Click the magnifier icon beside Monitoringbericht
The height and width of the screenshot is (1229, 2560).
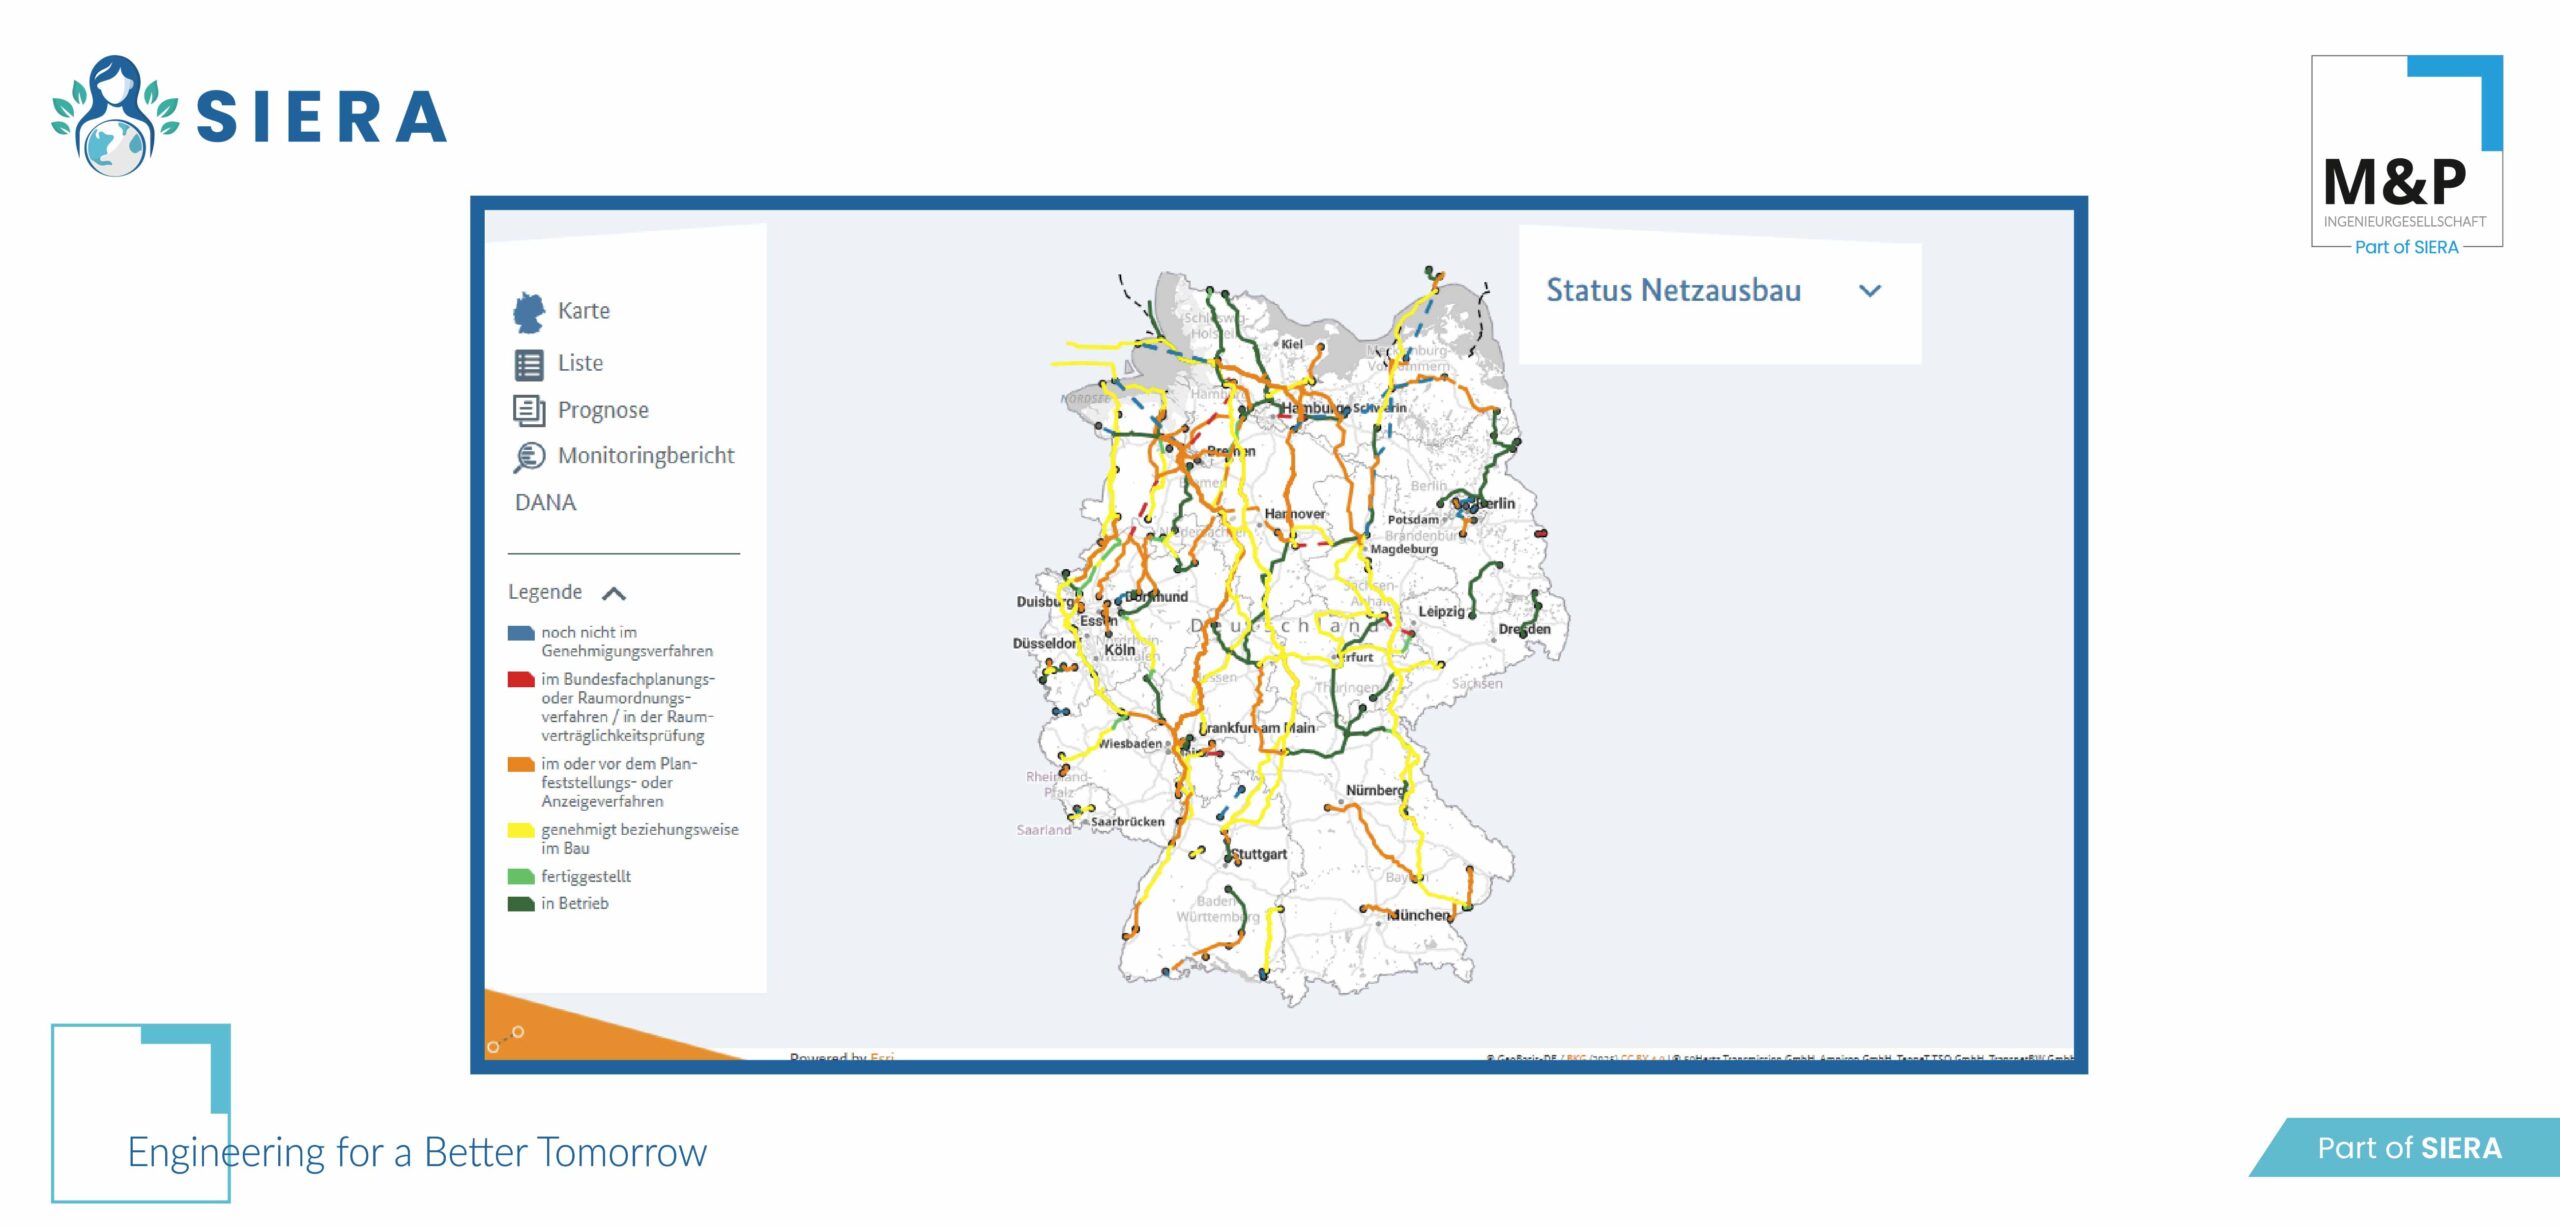(529, 457)
